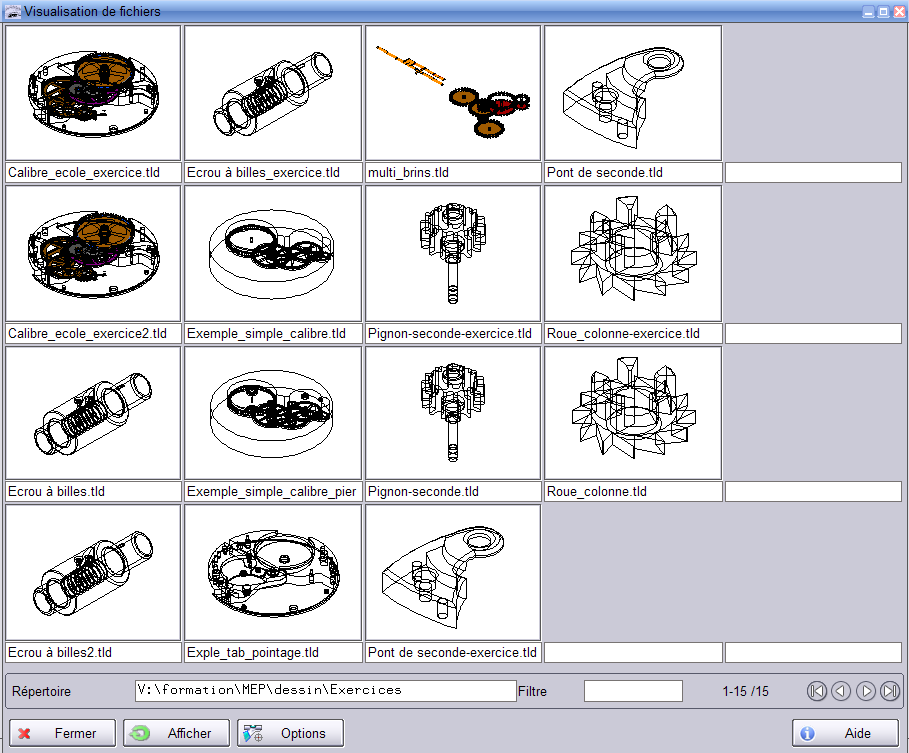Click the Calibre_ecole_exercice2.tld filename label

(x=93, y=333)
